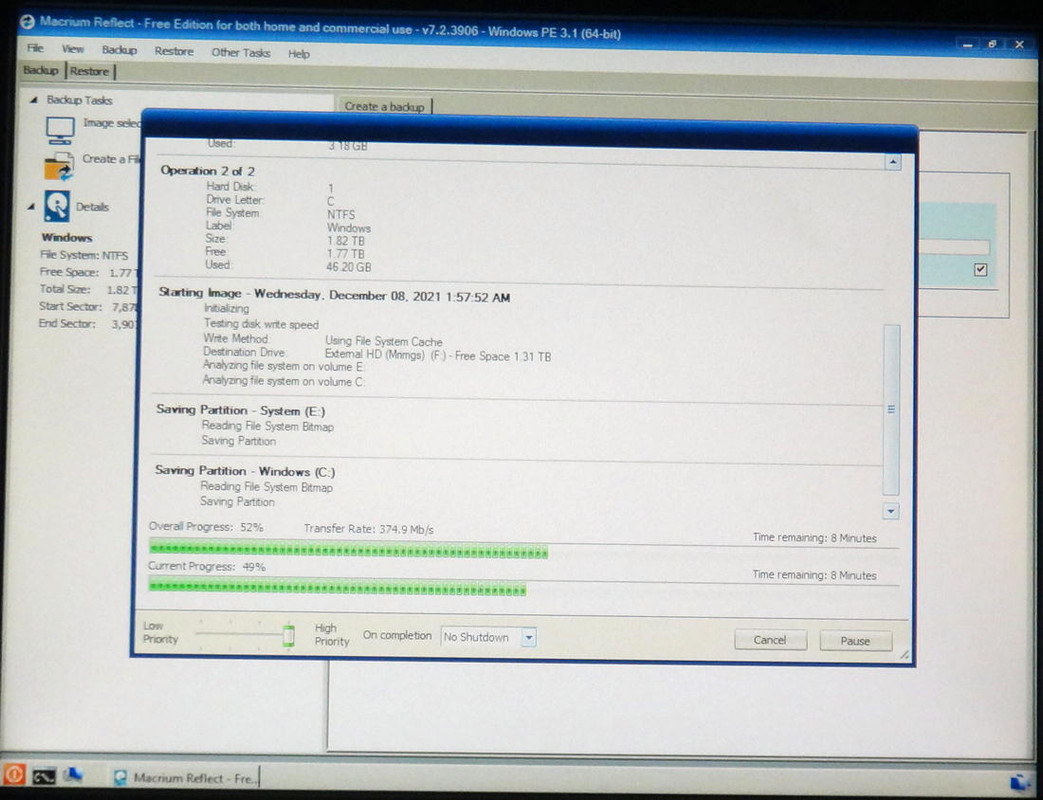Viewport: 1043px width, 800px height.
Task: Switch to the Restore tab below the menu bar
Action: (90, 71)
